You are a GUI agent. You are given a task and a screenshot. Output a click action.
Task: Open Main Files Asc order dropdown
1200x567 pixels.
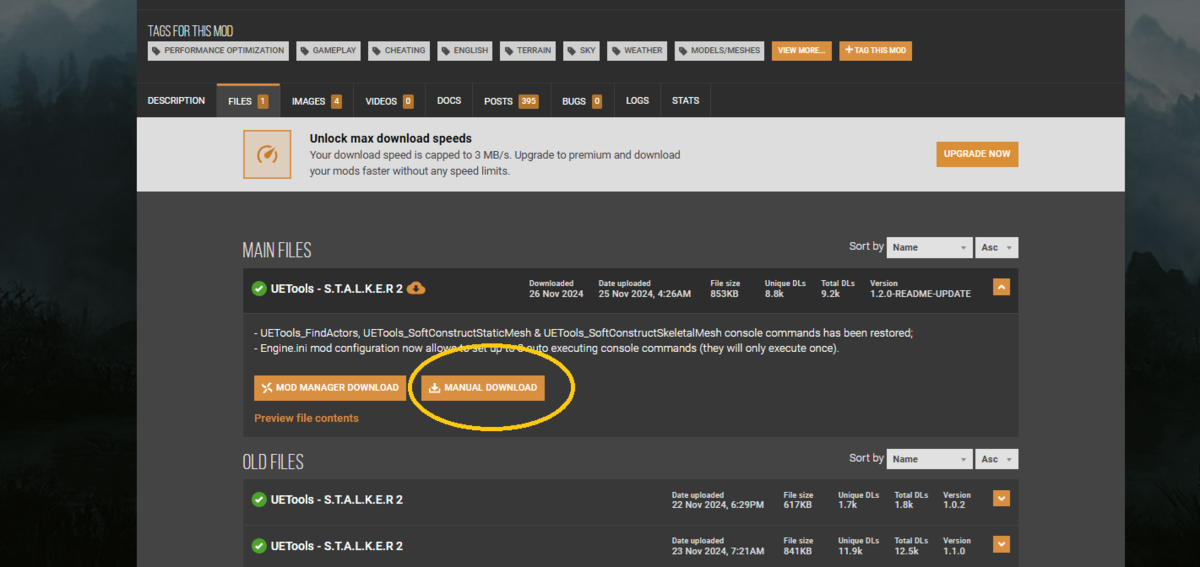point(997,247)
